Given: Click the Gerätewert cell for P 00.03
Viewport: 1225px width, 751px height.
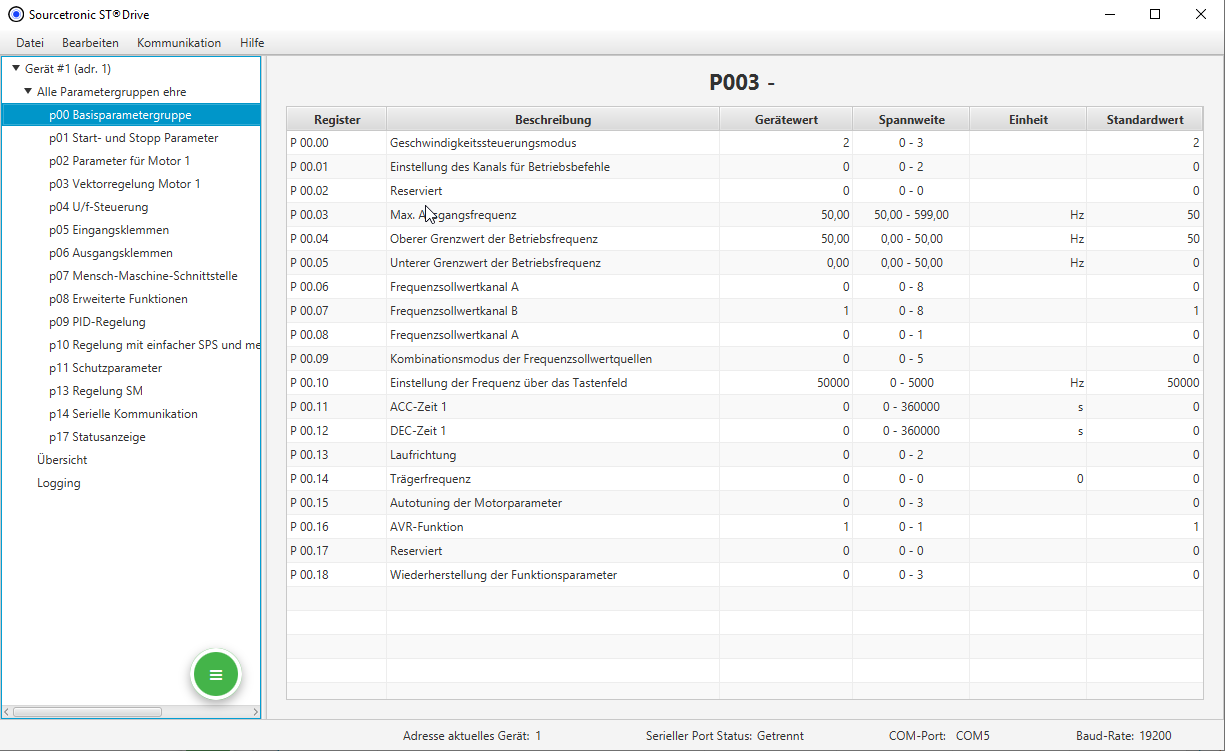Looking at the screenshot, I should [785, 215].
